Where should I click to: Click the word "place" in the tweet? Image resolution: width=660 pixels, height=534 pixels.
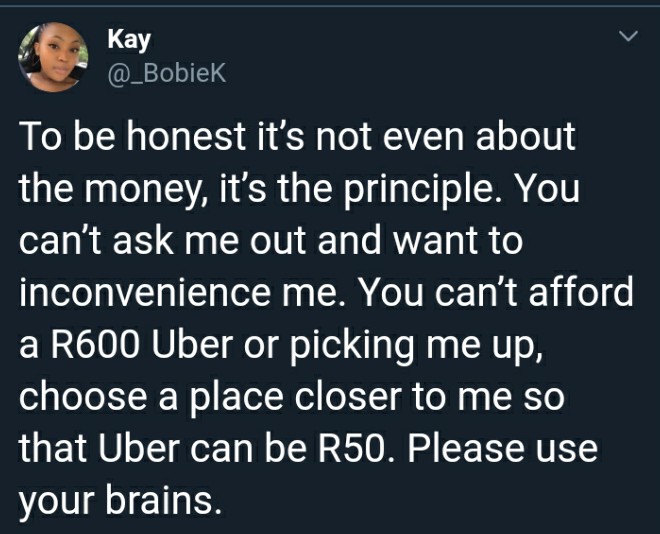237,398
